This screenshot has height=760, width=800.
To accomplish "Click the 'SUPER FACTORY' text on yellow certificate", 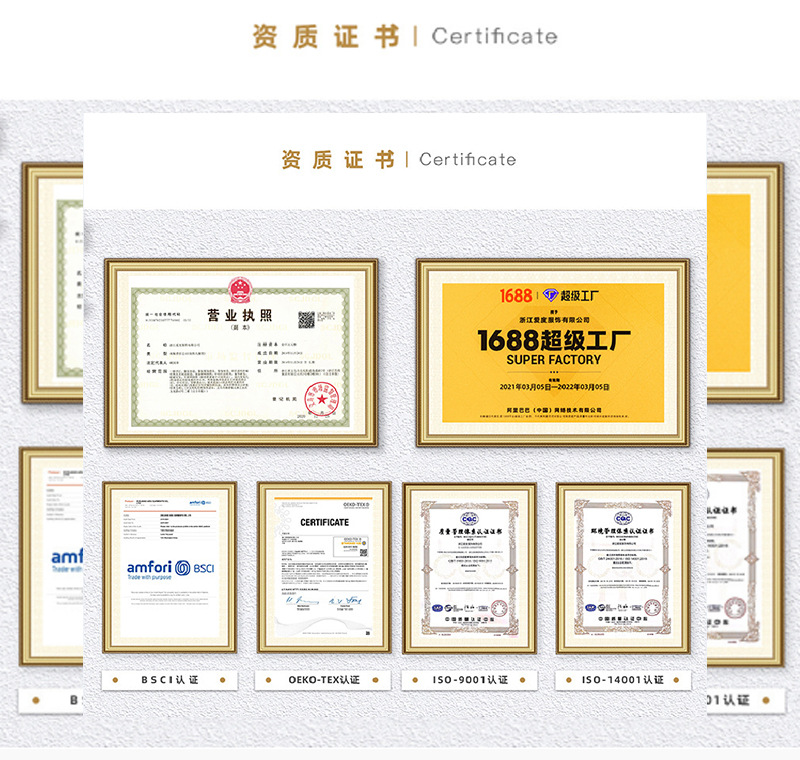I will 554,360.
